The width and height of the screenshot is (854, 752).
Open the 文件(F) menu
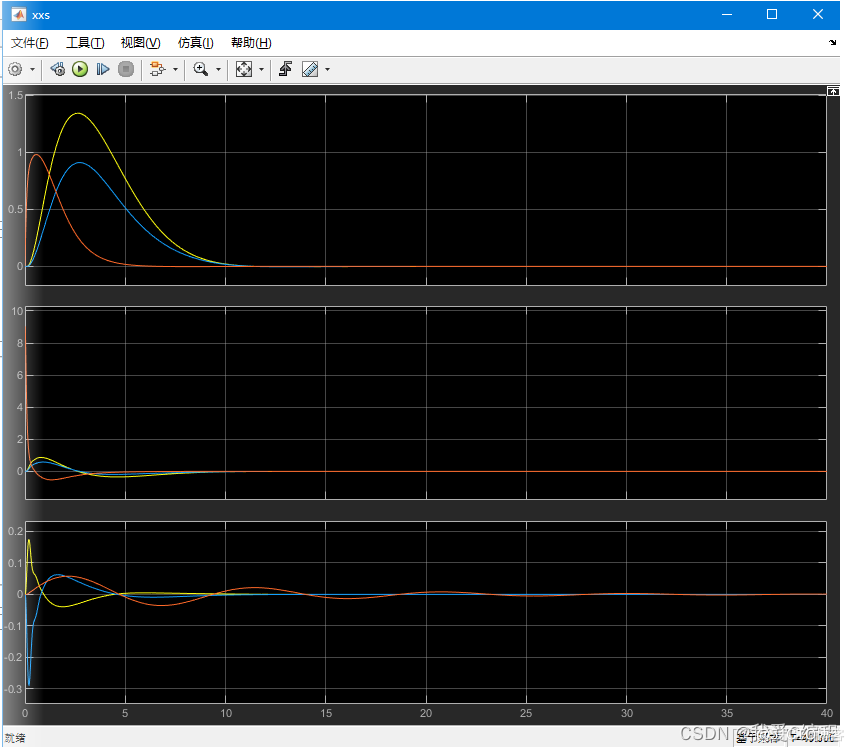(30, 43)
